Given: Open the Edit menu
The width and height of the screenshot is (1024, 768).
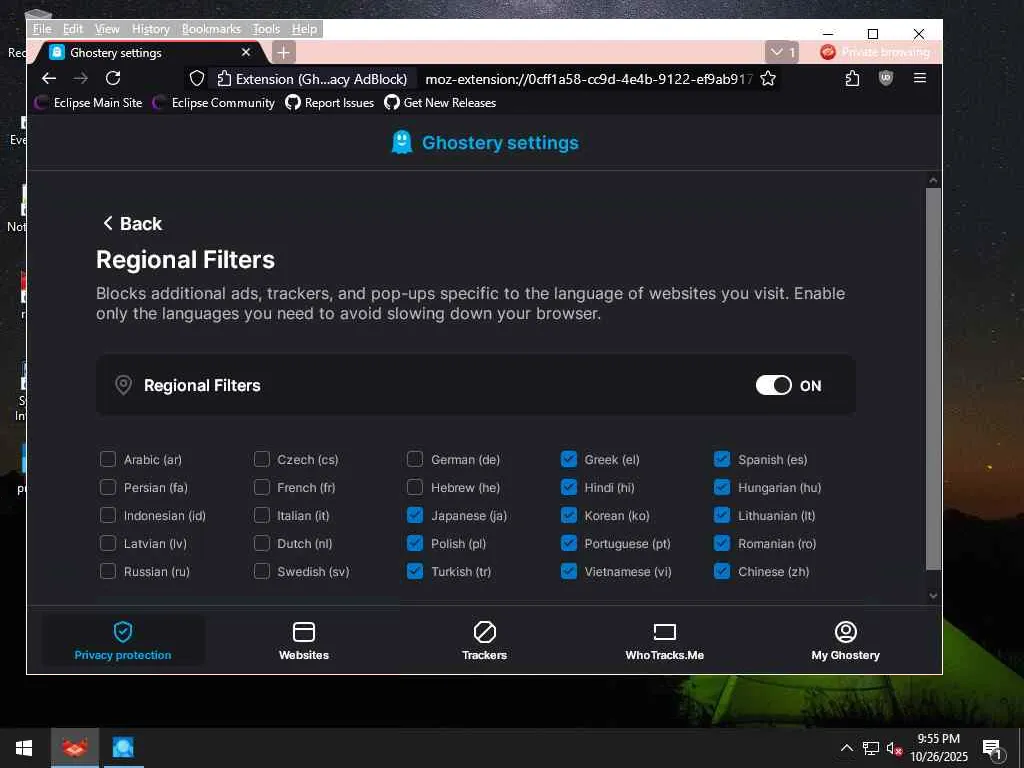Looking at the screenshot, I should (x=72, y=29).
